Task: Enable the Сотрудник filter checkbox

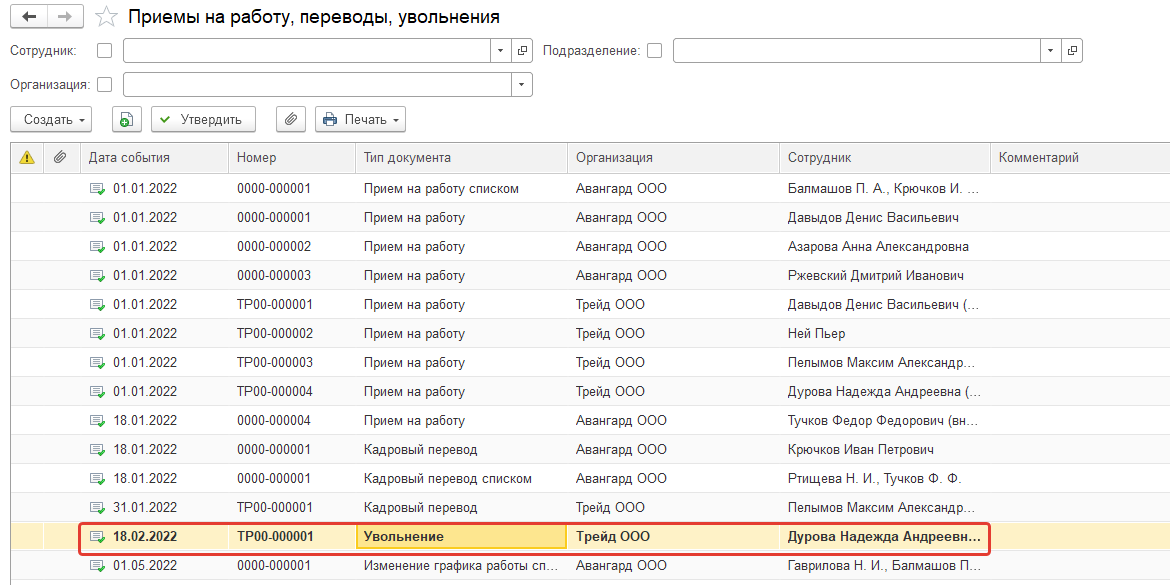Action: pyautogui.click(x=104, y=51)
